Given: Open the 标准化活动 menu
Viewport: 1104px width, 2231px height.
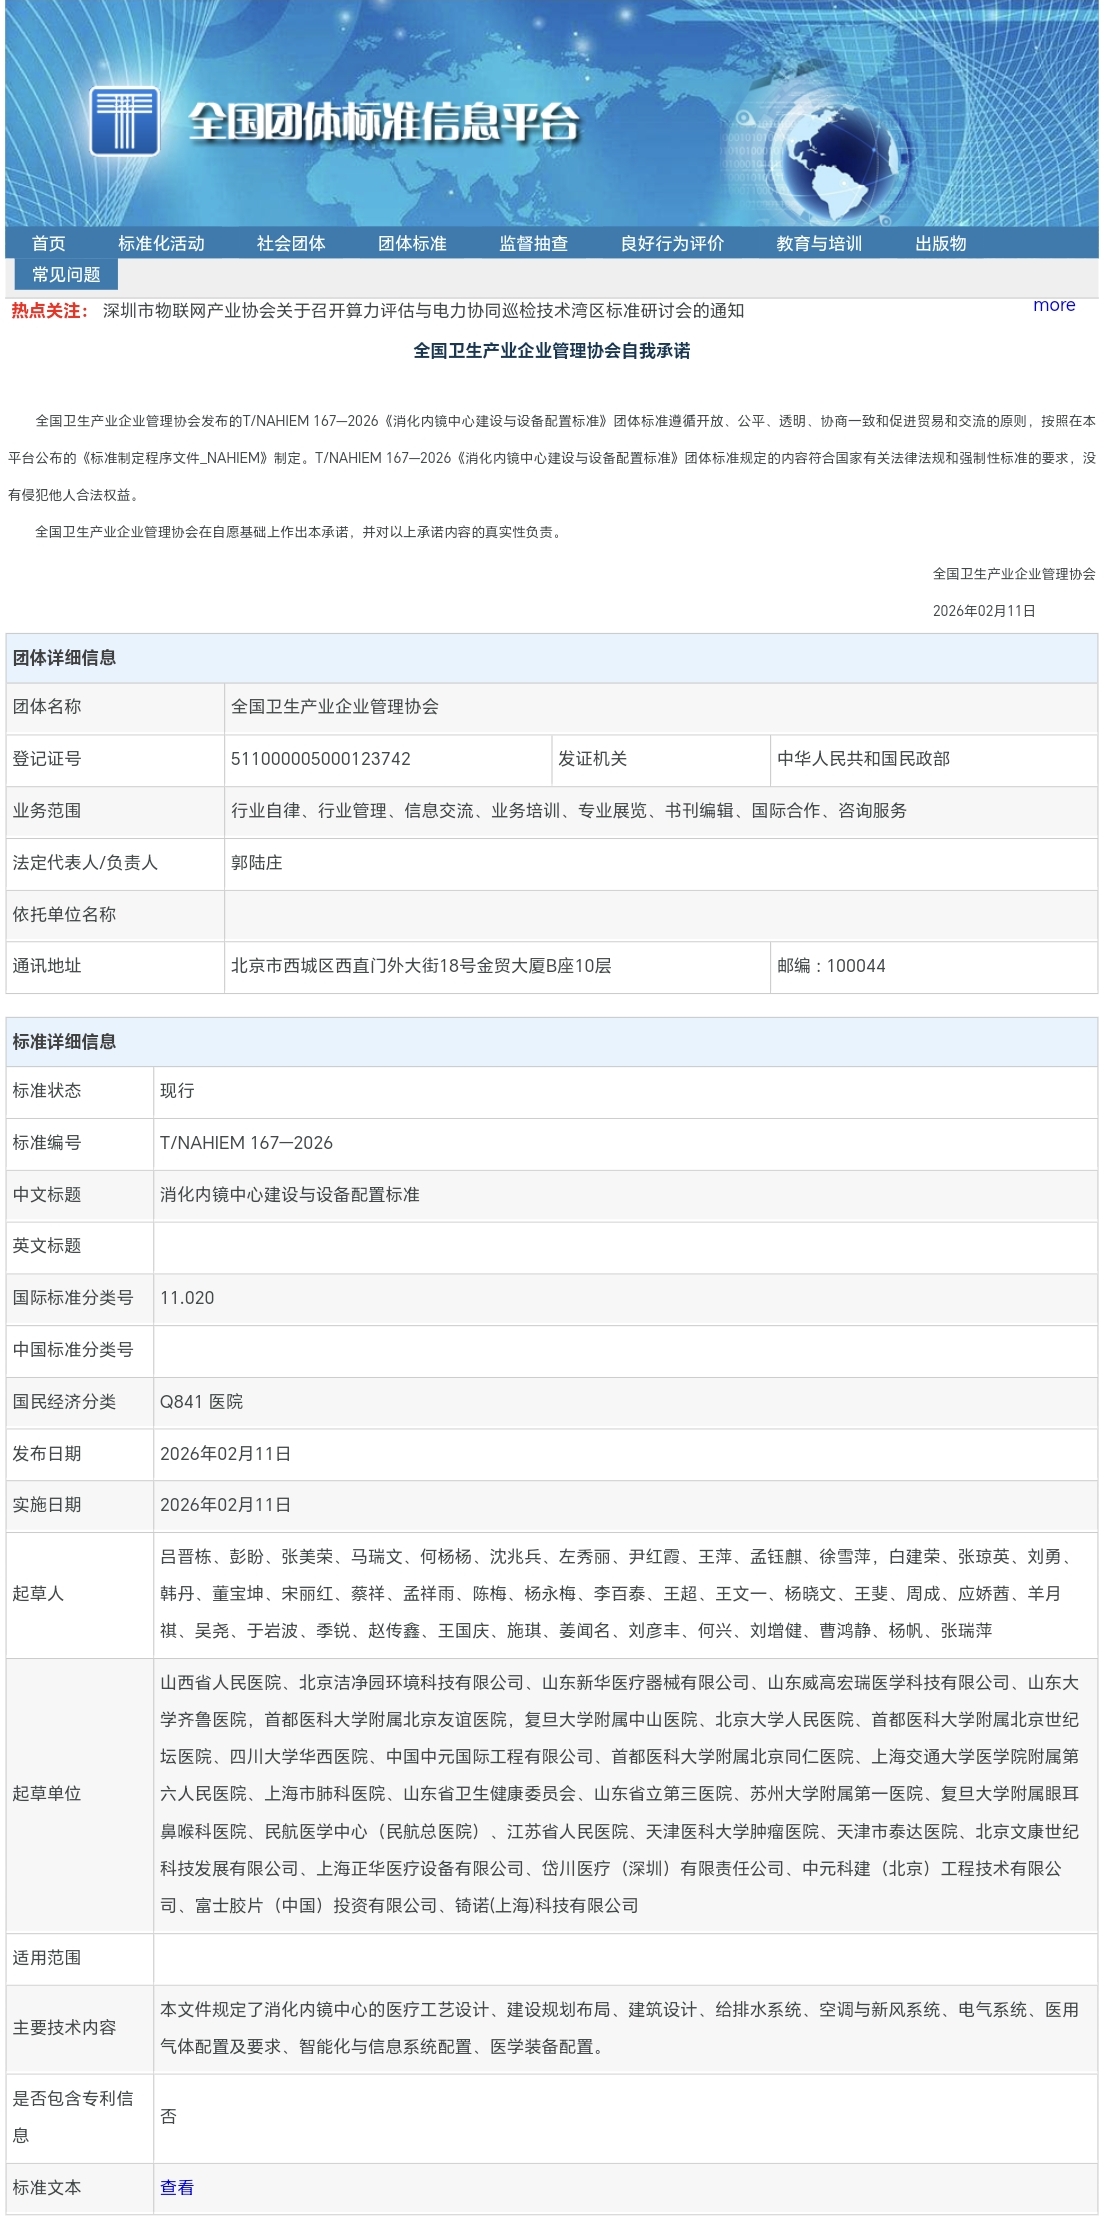Looking at the screenshot, I should [161, 244].
